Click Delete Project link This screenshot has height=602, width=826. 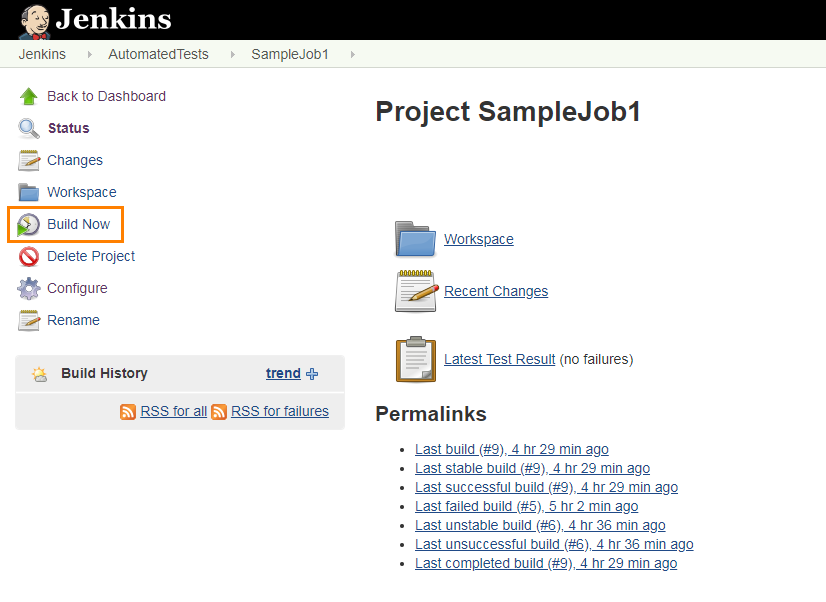(91, 256)
